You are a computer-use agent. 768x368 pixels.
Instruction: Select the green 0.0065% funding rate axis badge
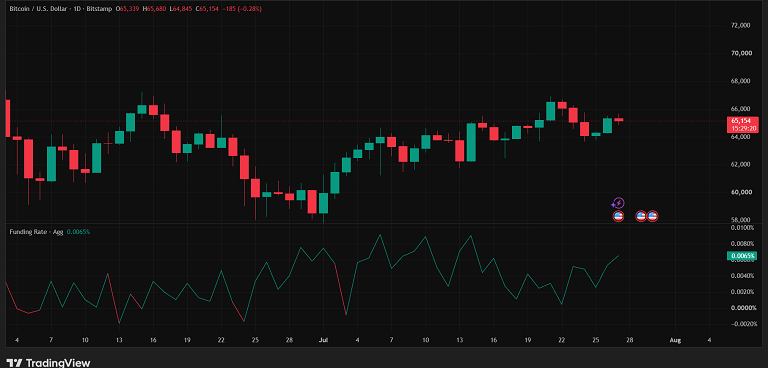(743, 255)
